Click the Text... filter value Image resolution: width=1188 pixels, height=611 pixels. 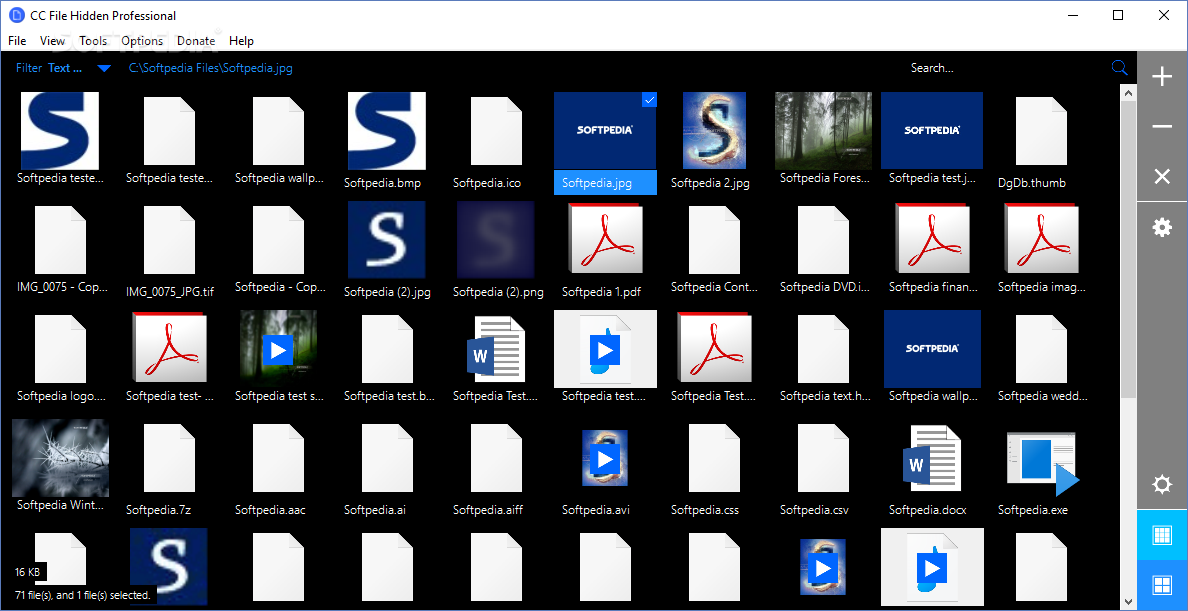coord(65,68)
